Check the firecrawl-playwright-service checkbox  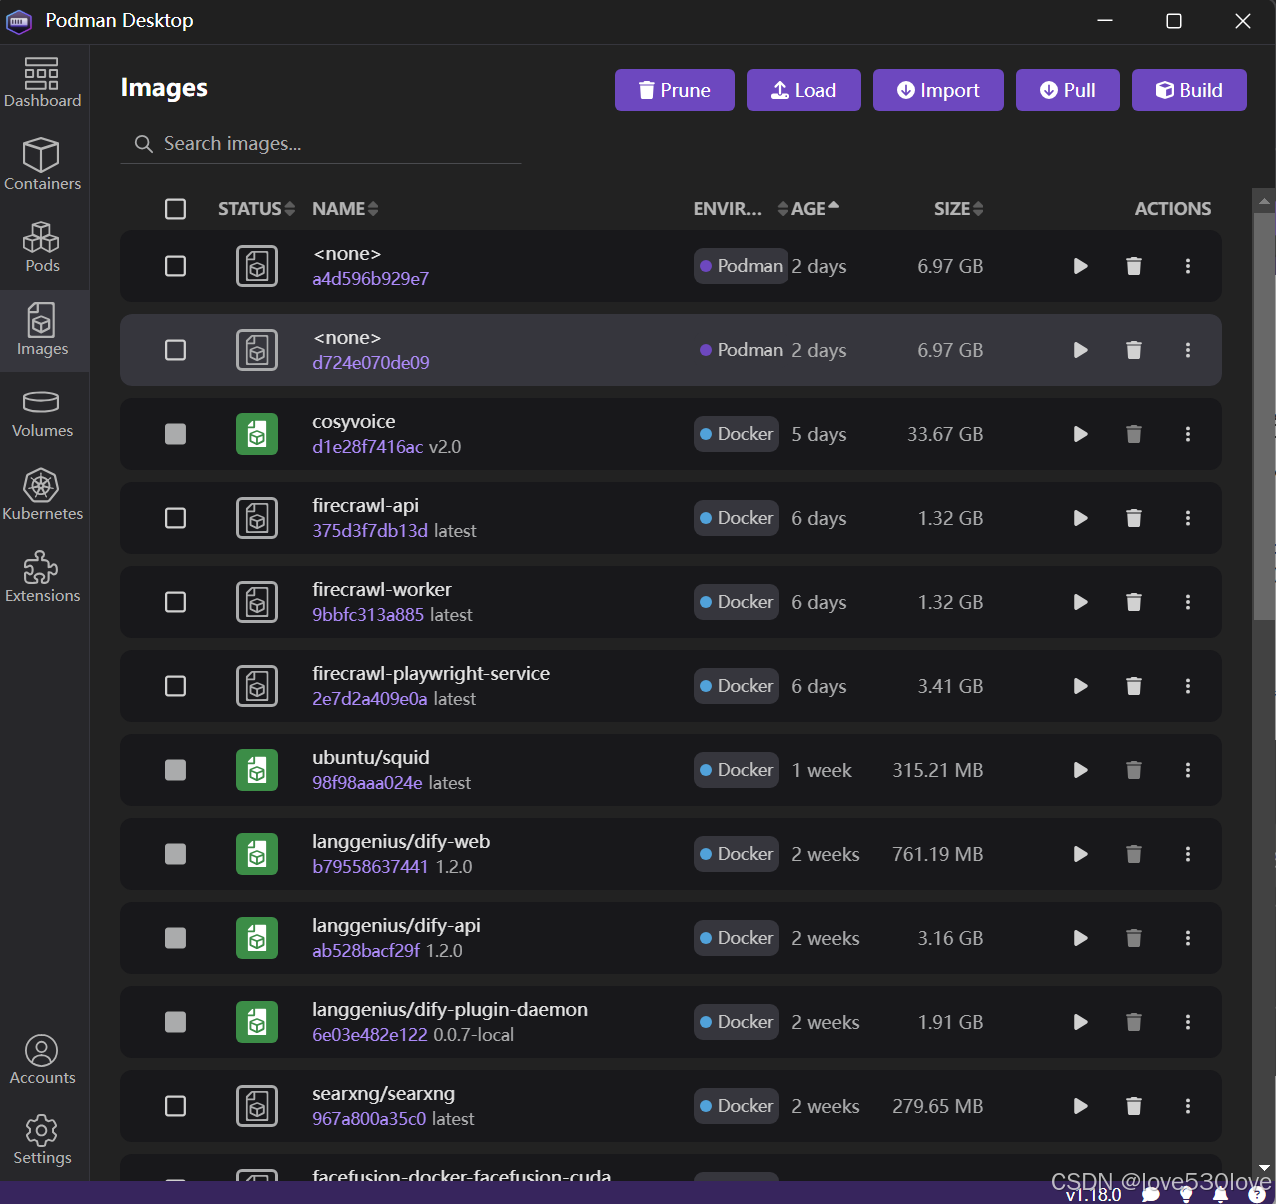(x=175, y=686)
